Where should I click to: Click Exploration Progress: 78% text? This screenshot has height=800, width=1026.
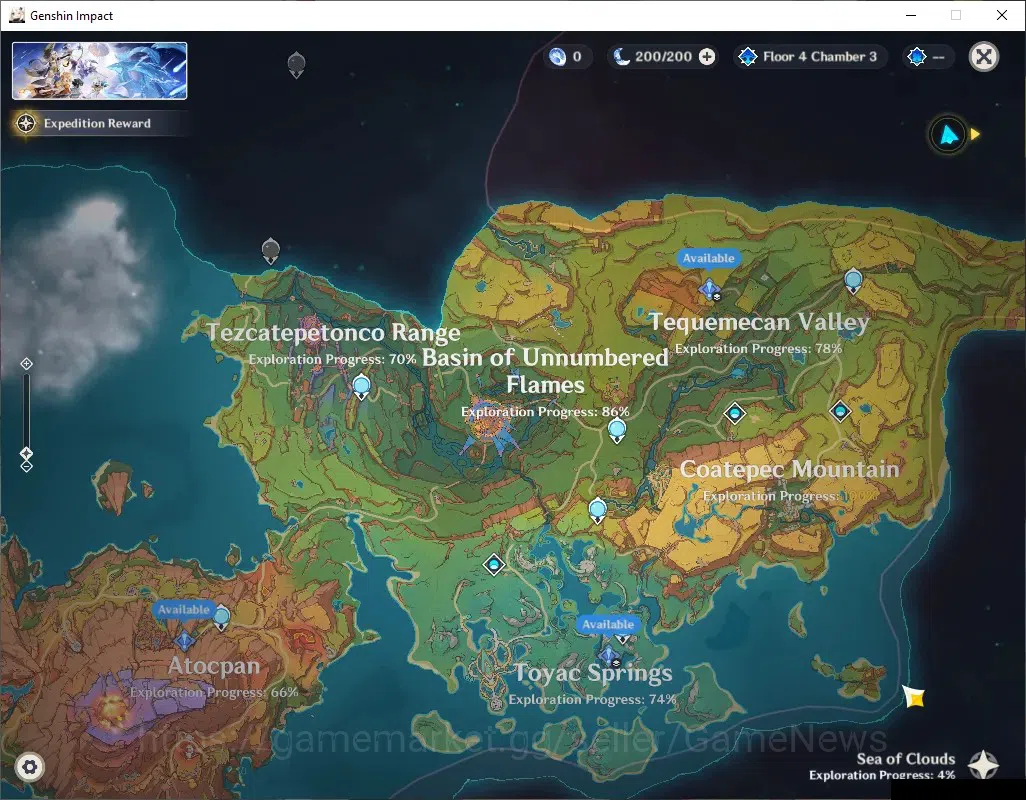(758, 349)
